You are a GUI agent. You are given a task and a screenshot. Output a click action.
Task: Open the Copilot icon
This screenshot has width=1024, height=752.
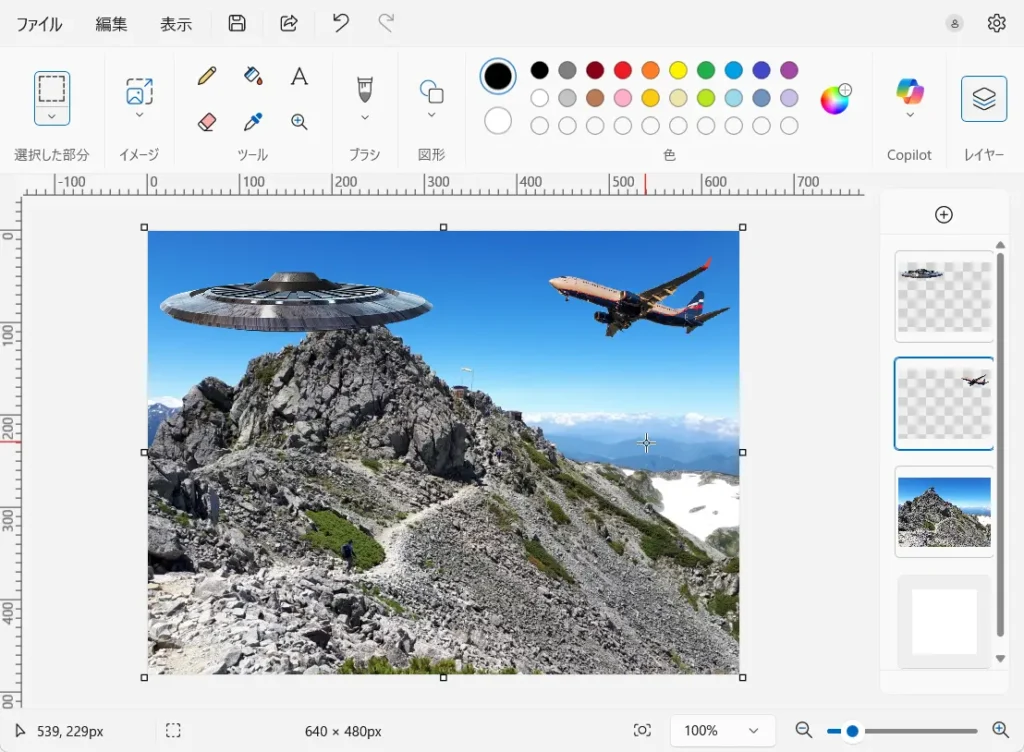tap(910, 91)
